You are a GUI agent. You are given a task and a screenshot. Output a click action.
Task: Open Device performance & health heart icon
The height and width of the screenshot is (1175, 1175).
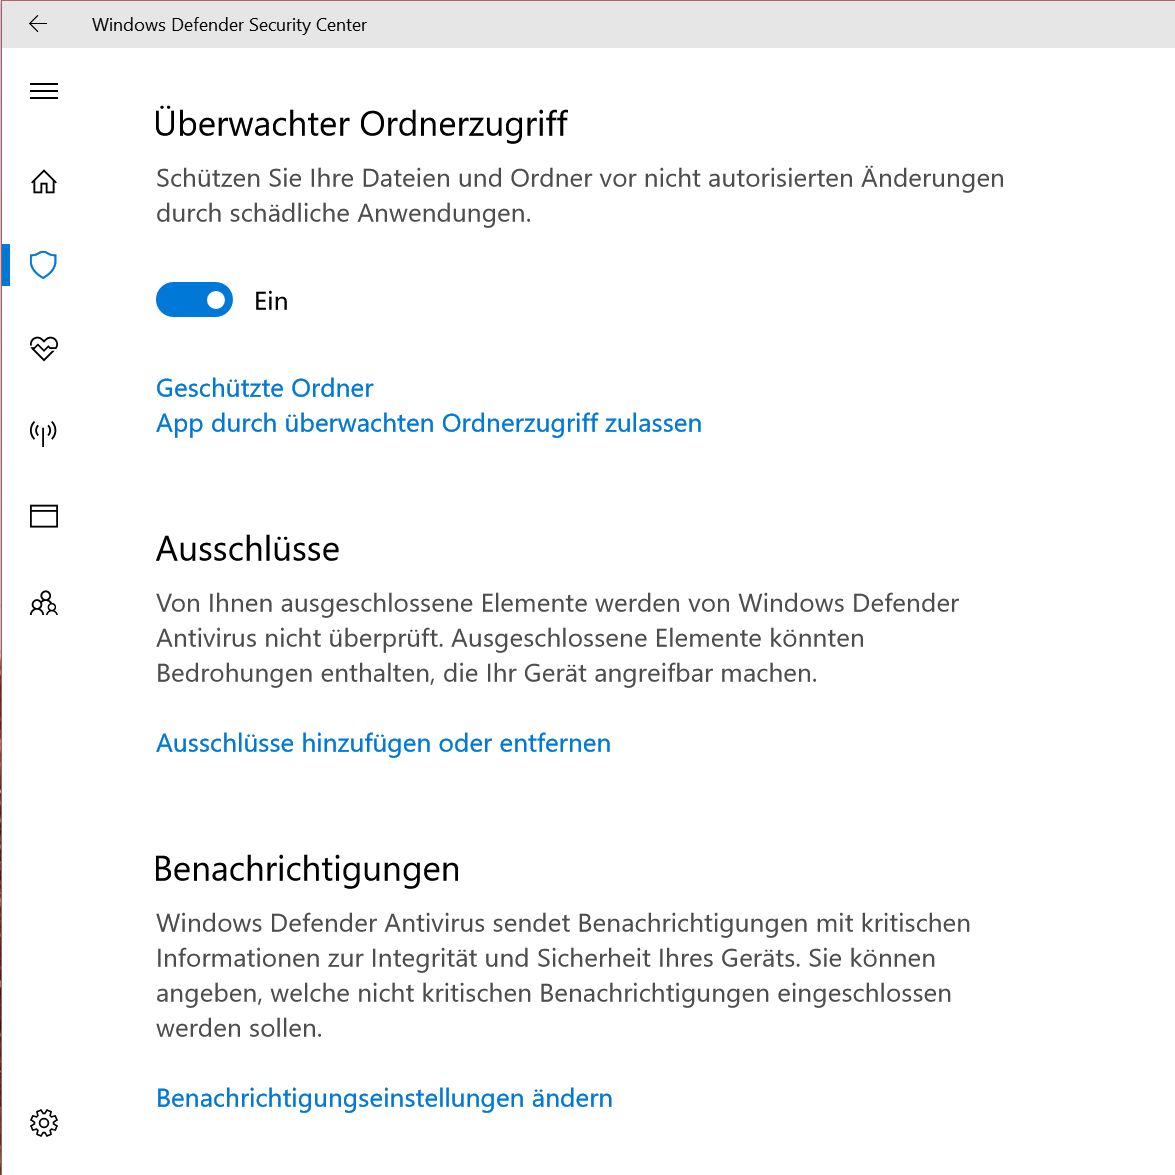[x=43, y=348]
